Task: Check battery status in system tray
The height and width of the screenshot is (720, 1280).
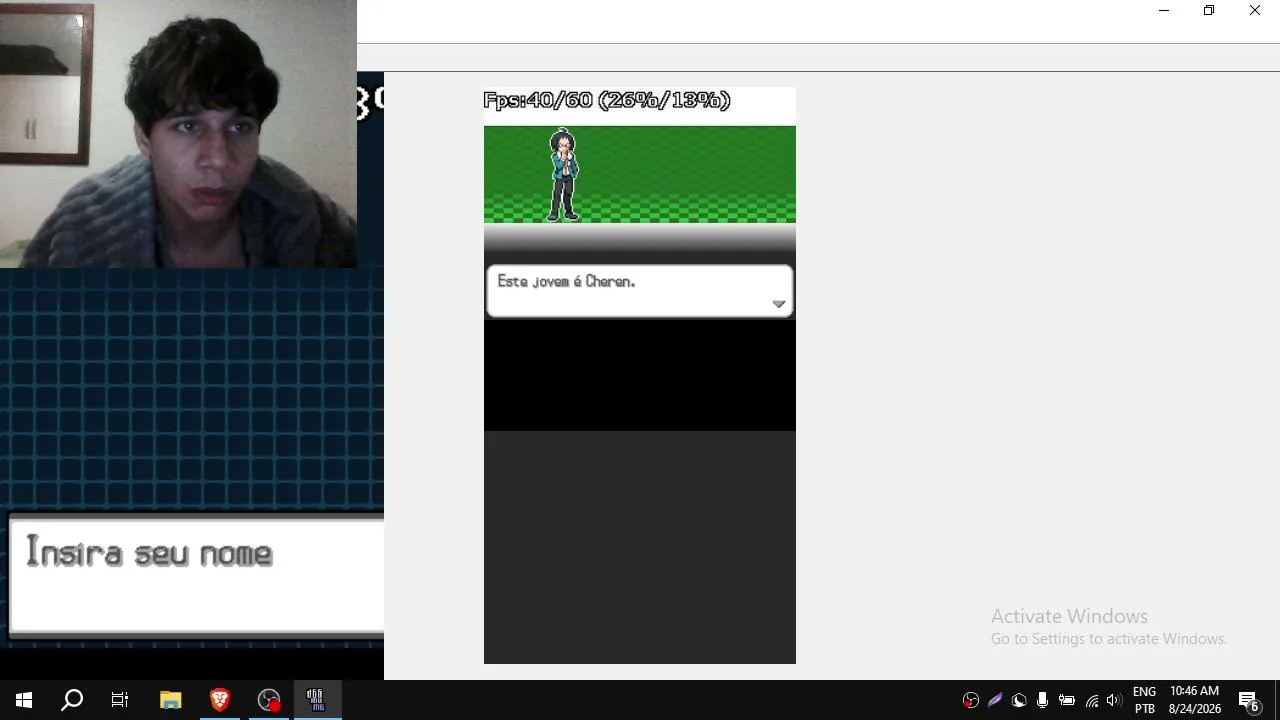Action: pyautogui.click(x=1067, y=700)
